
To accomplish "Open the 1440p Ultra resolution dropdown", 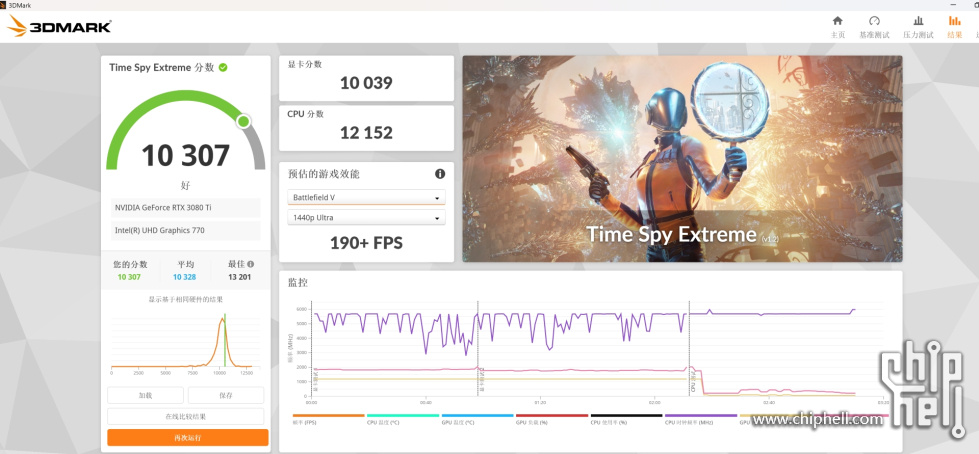I will point(366,218).
